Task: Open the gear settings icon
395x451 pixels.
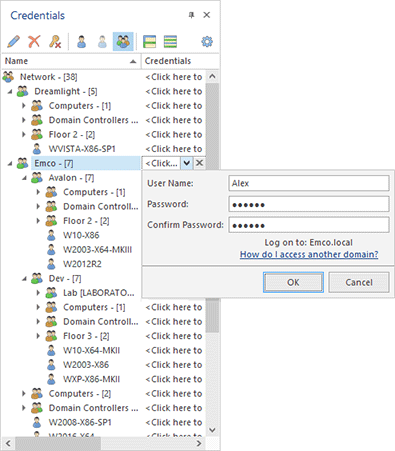Action: coord(207,42)
